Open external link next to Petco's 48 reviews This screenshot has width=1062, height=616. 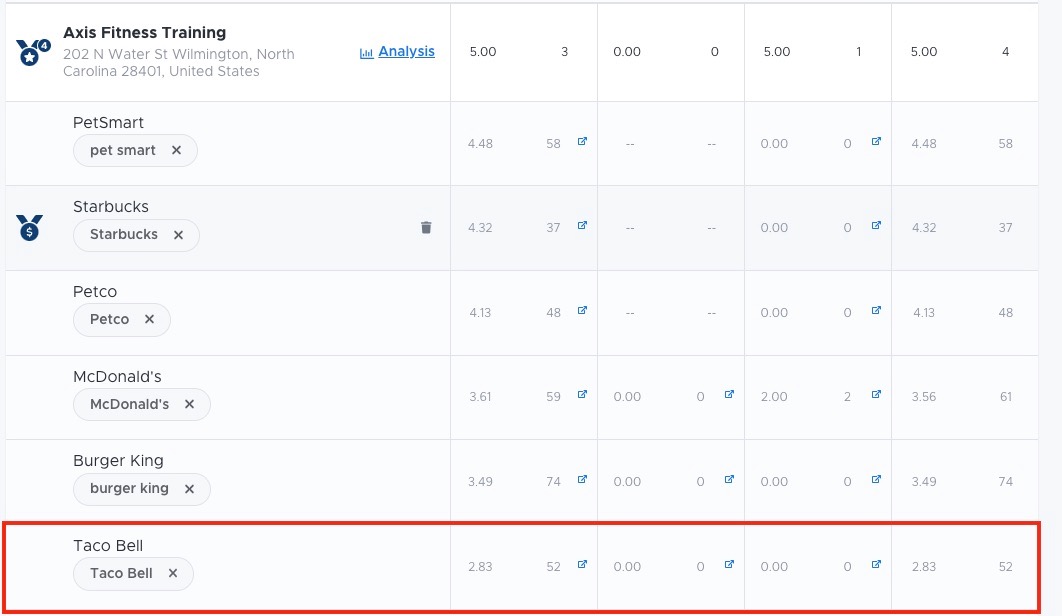click(582, 310)
